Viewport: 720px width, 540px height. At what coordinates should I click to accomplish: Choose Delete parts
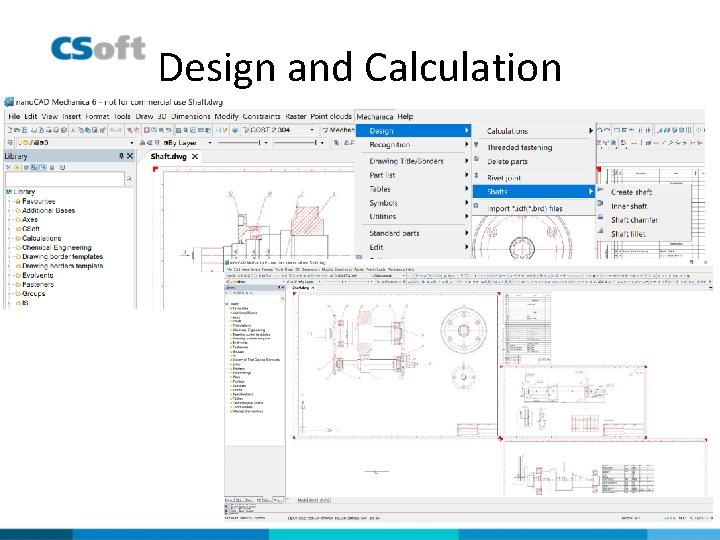[534, 162]
